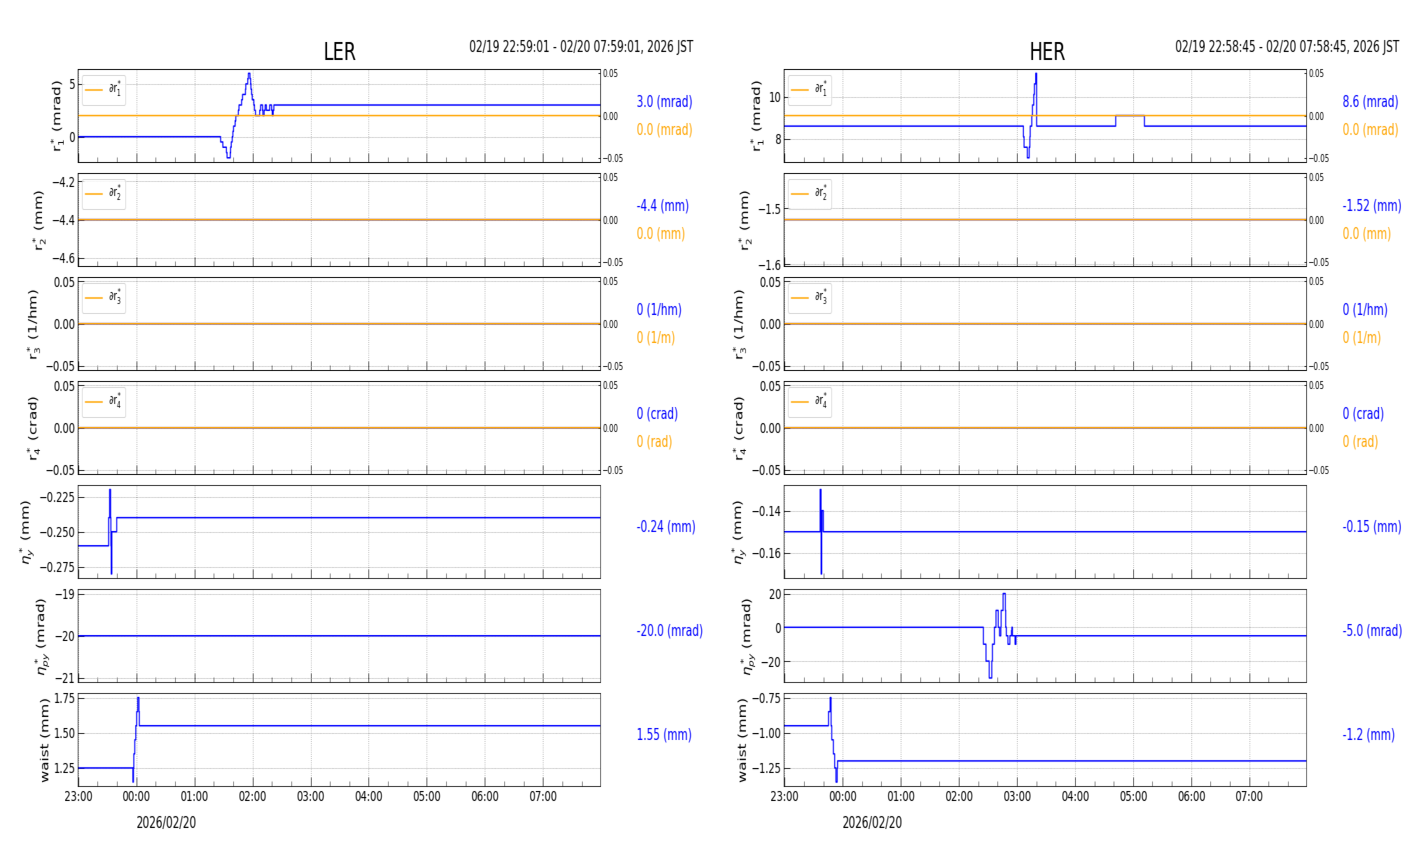Screen dimensions: 1412x864
Task: Click the ∂r1* legend in HER plot
Action: pos(810,90)
